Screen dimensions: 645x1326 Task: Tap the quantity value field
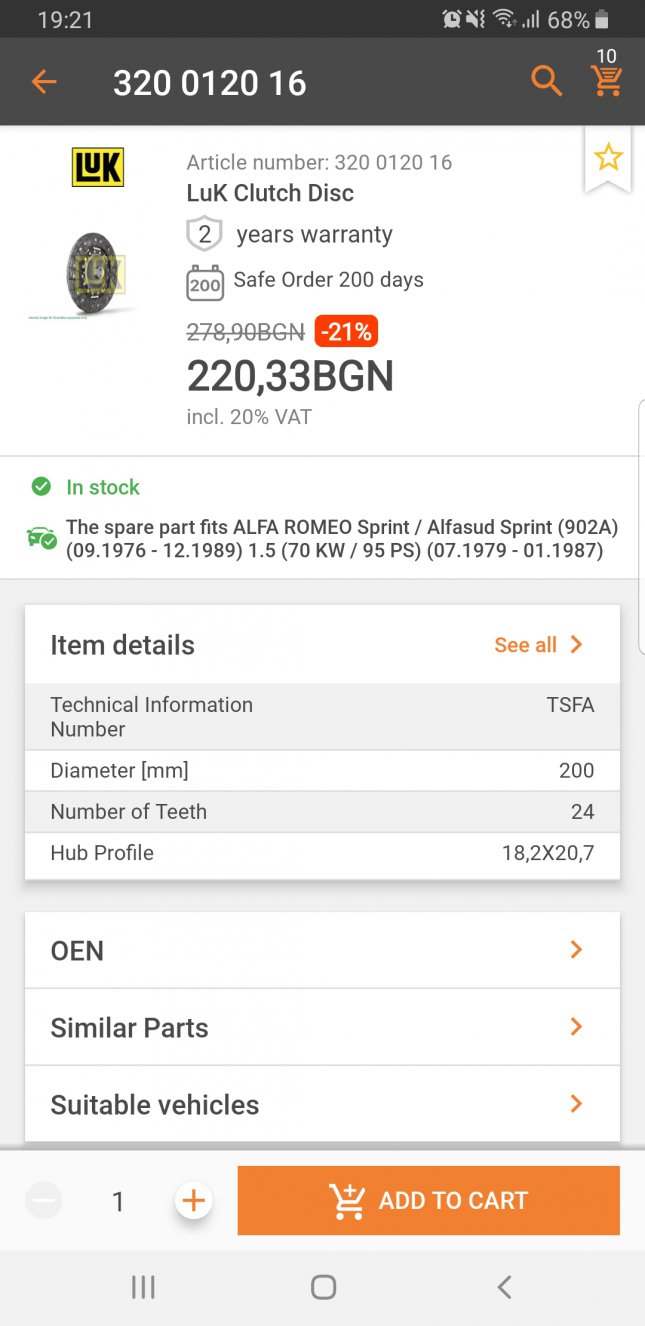118,1201
